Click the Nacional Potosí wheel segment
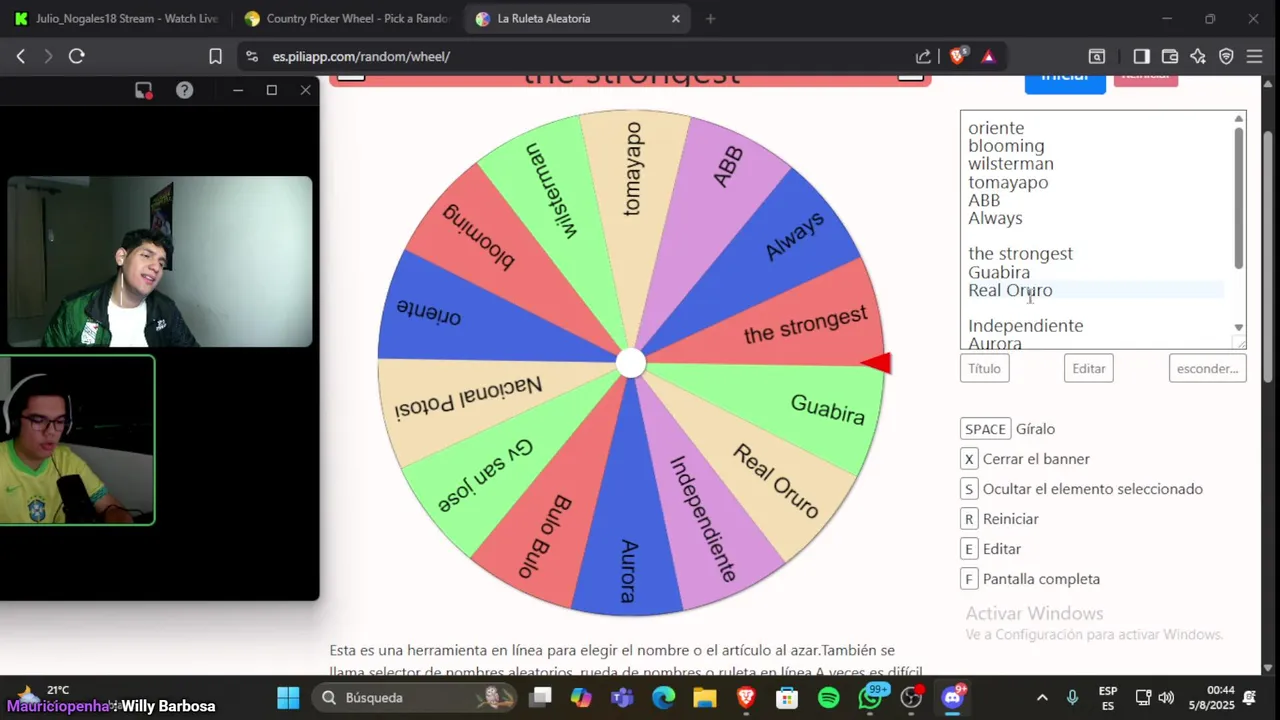 pos(467,397)
